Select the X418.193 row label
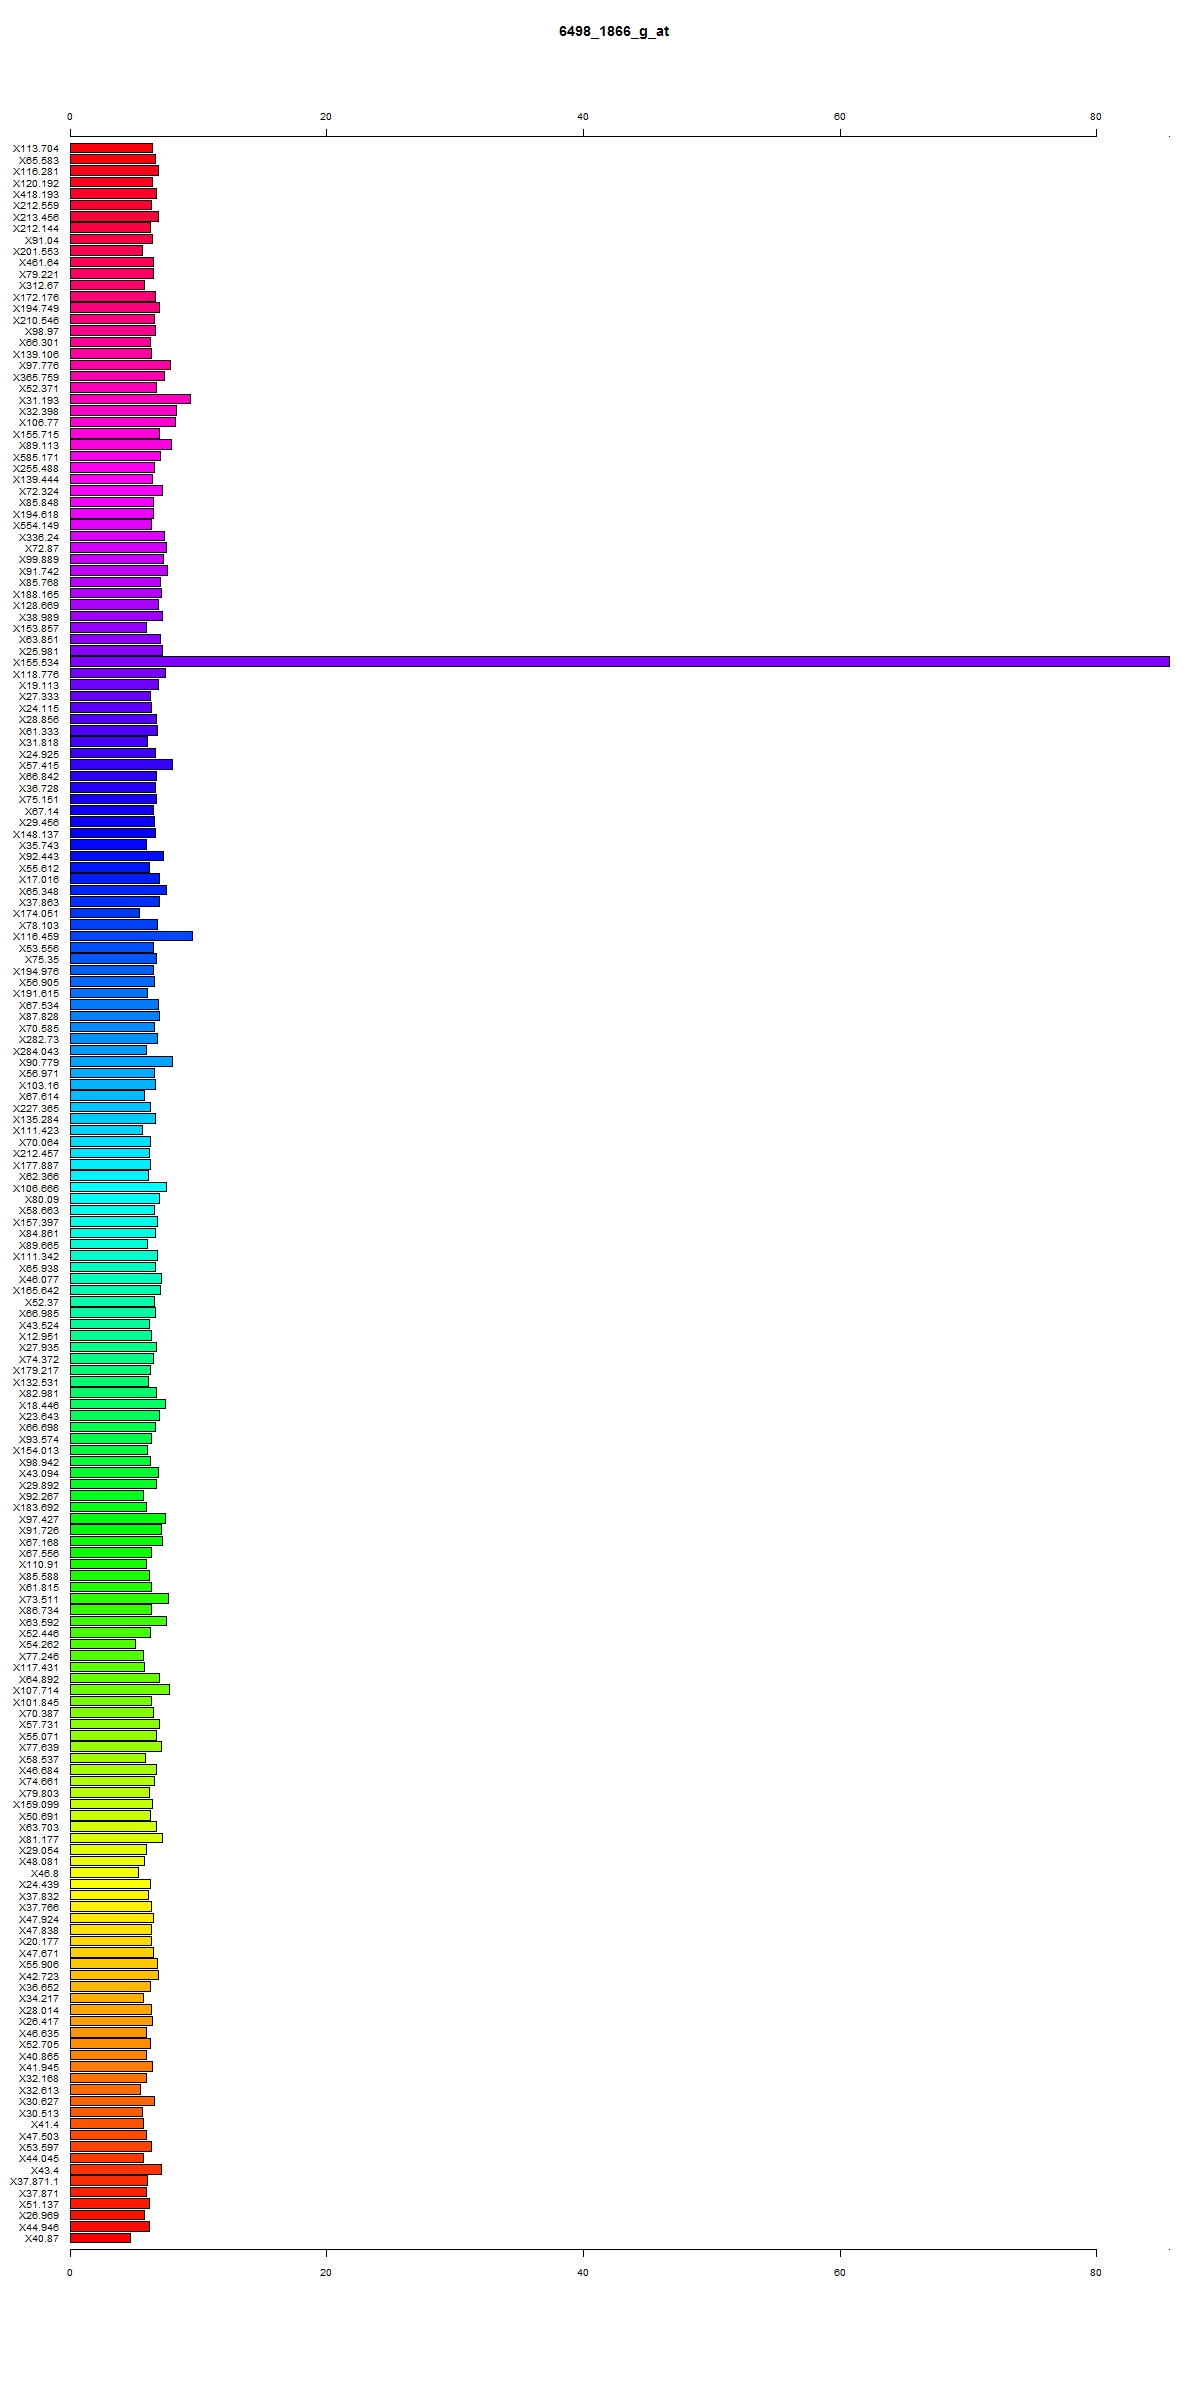The width and height of the screenshot is (1200, 2400). tap(36, 194)
